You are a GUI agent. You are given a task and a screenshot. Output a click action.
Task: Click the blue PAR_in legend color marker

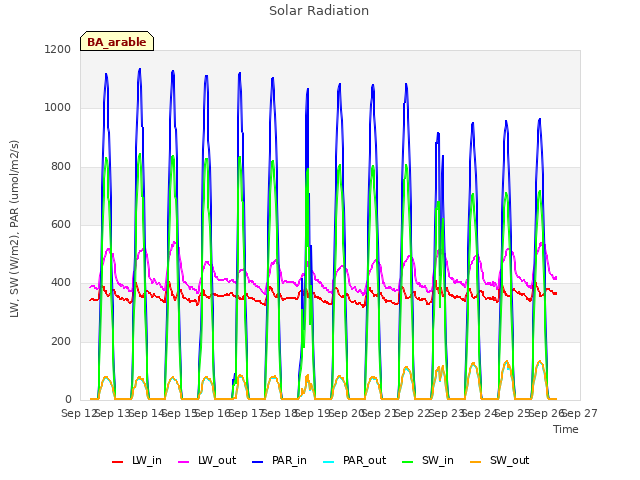click(258, 462)
